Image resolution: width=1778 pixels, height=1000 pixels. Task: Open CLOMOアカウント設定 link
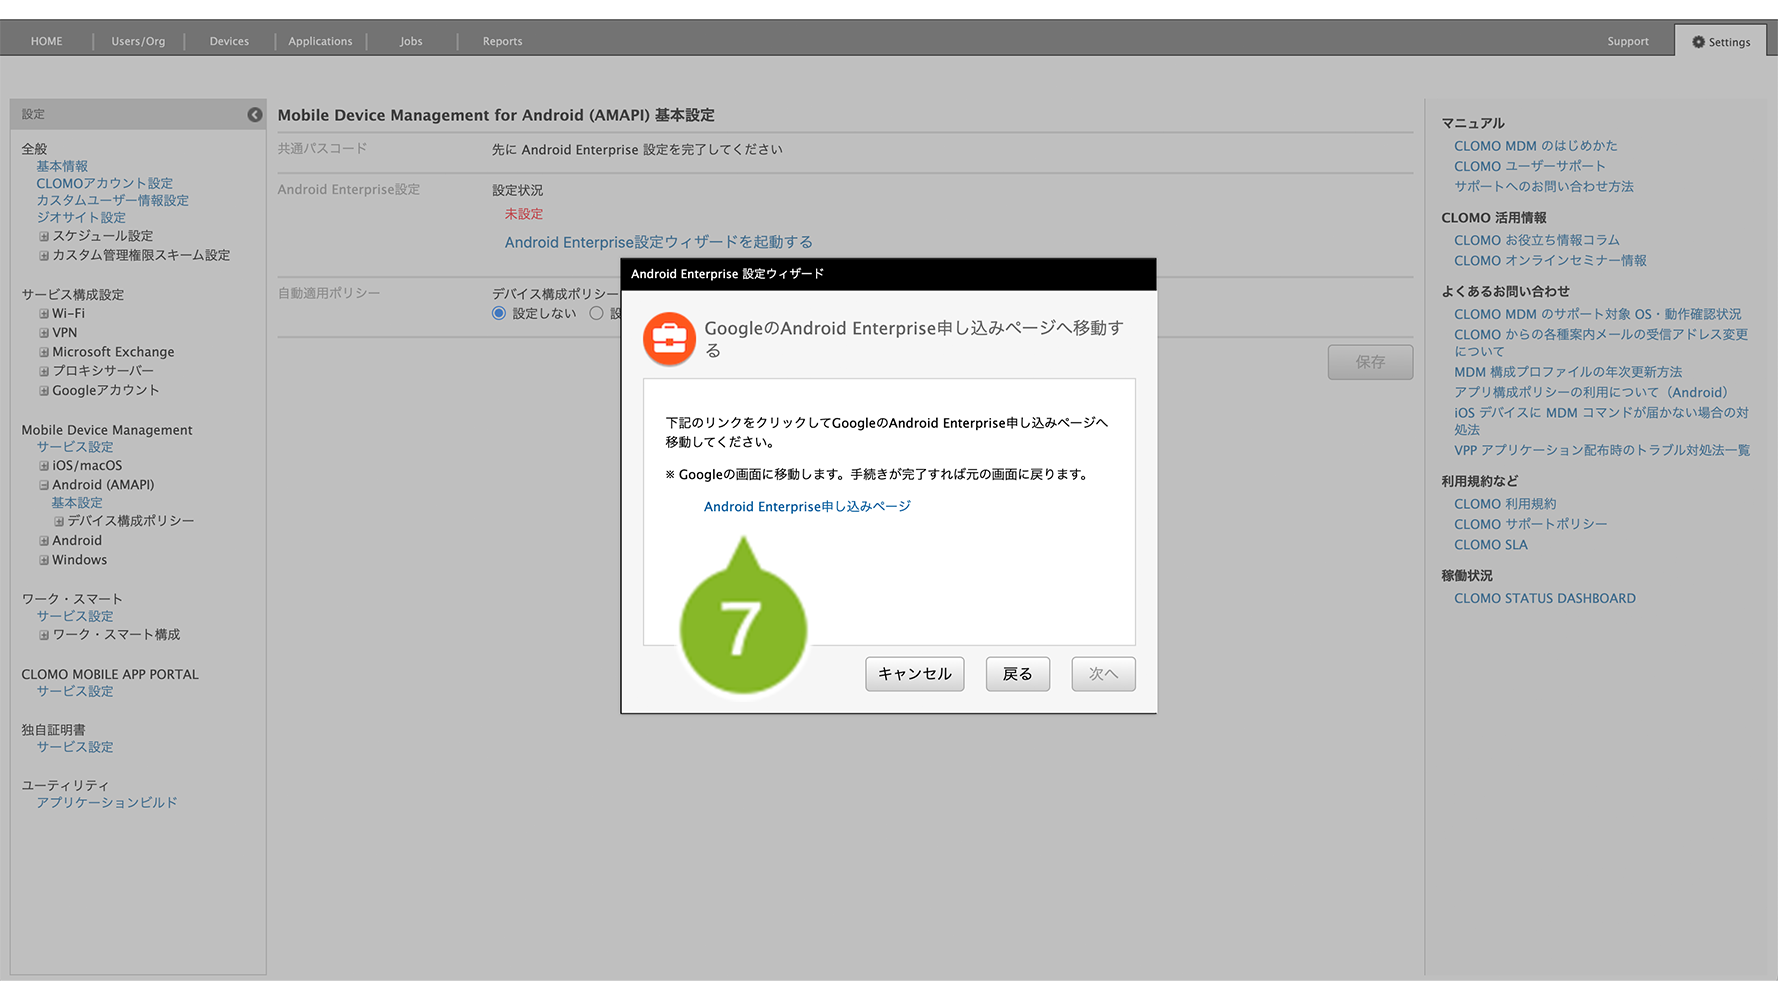105,183
